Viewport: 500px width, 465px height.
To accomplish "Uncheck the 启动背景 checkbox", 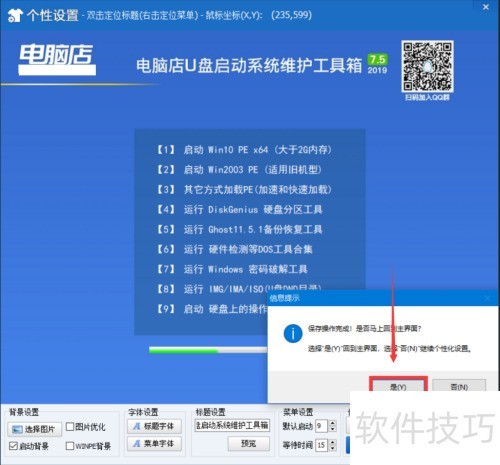I will click(13, 446).
